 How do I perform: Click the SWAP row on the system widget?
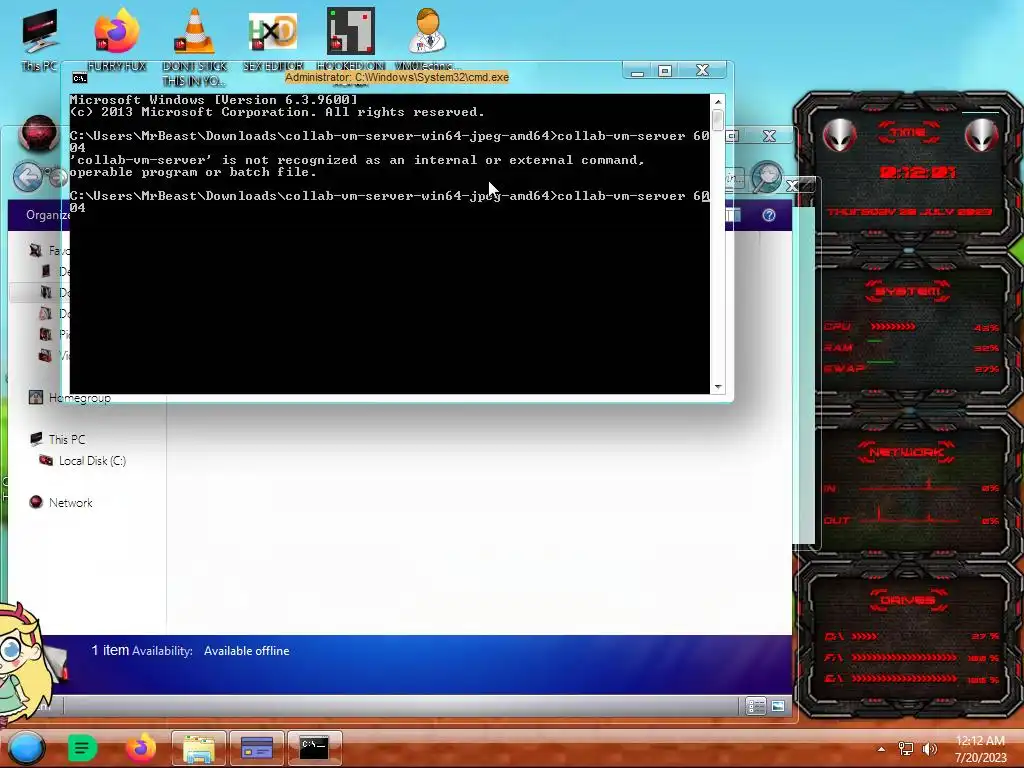(x=912, y=368)
